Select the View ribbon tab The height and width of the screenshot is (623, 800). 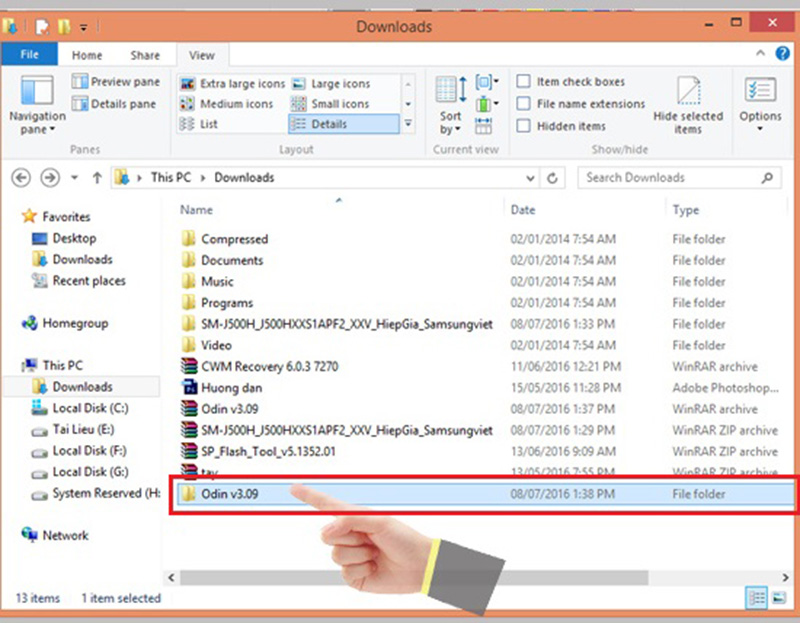coord(202,55)
